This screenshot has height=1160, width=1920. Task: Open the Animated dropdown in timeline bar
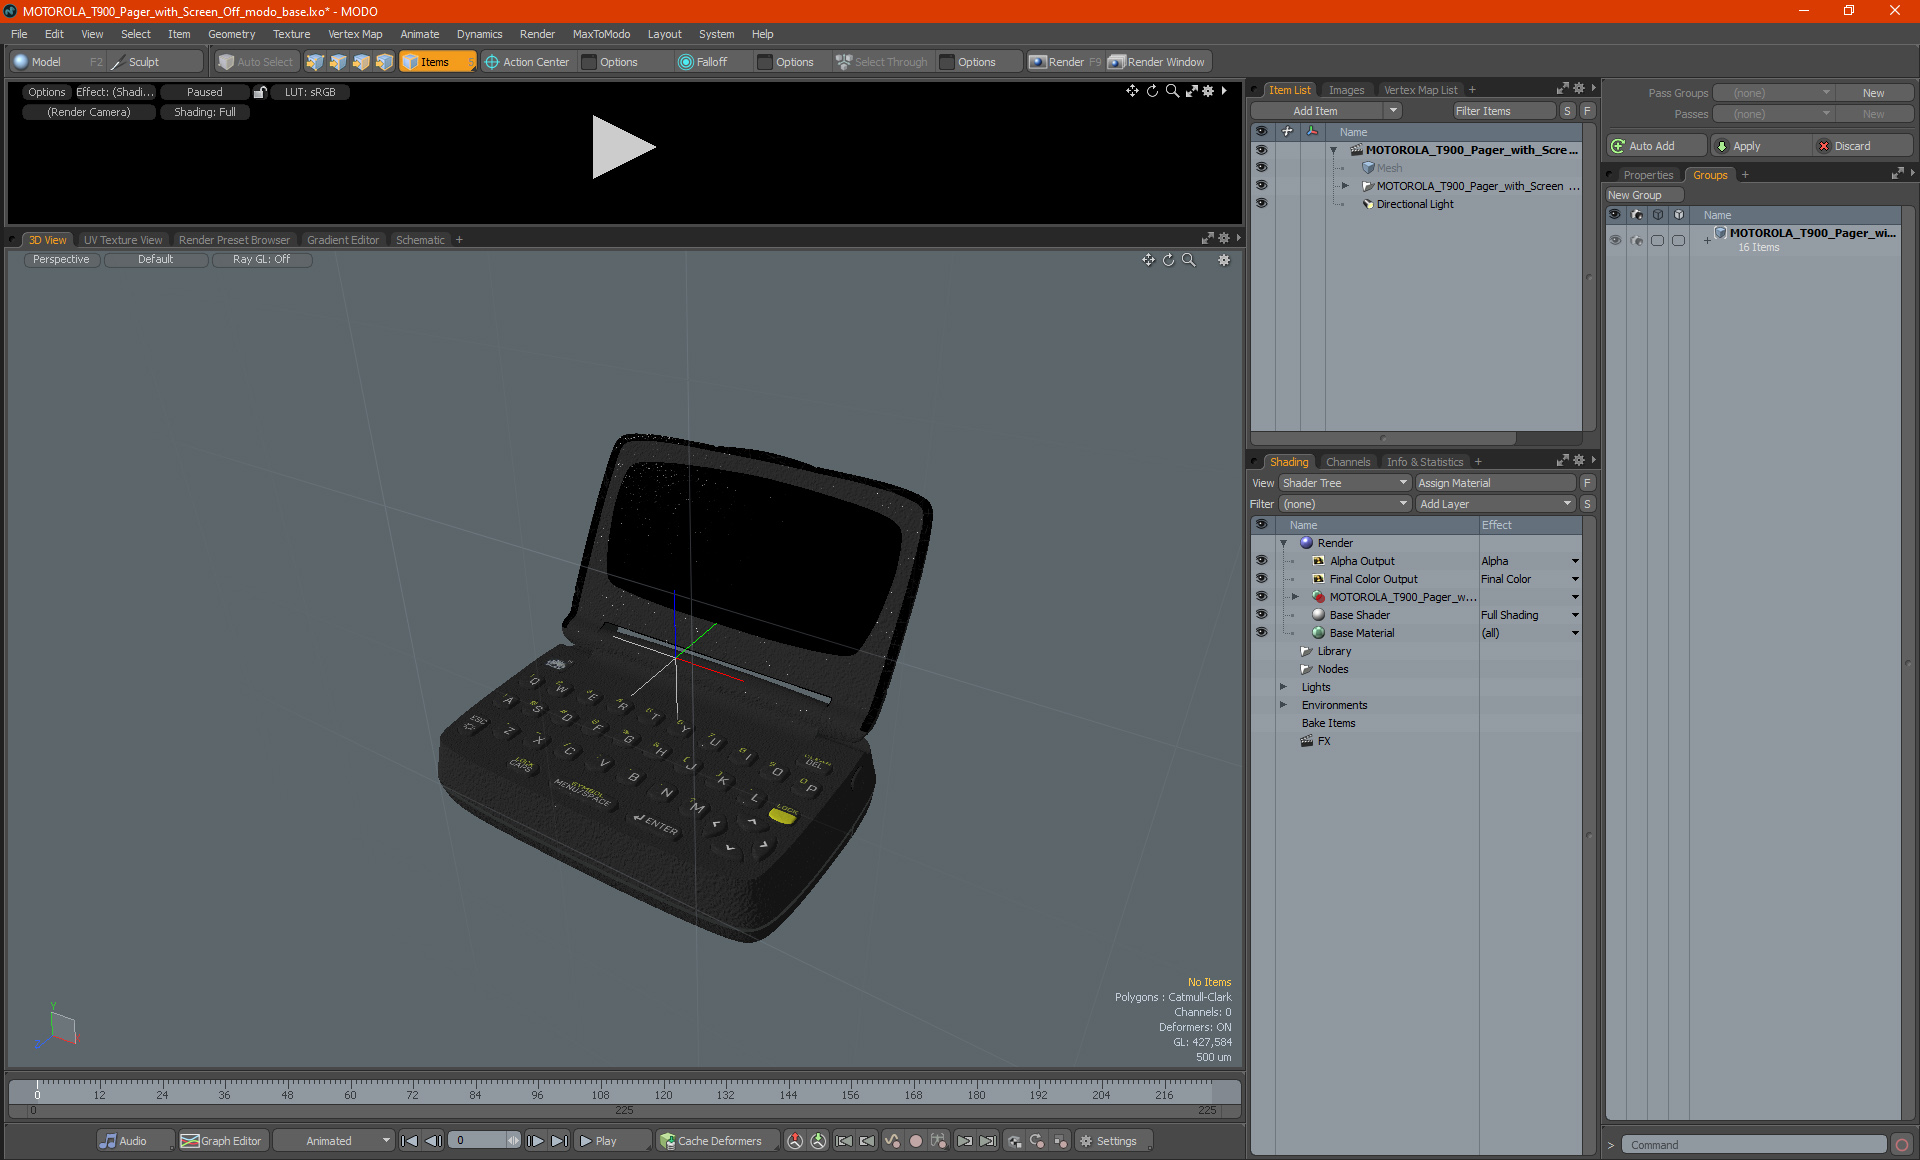[334, 1141]
